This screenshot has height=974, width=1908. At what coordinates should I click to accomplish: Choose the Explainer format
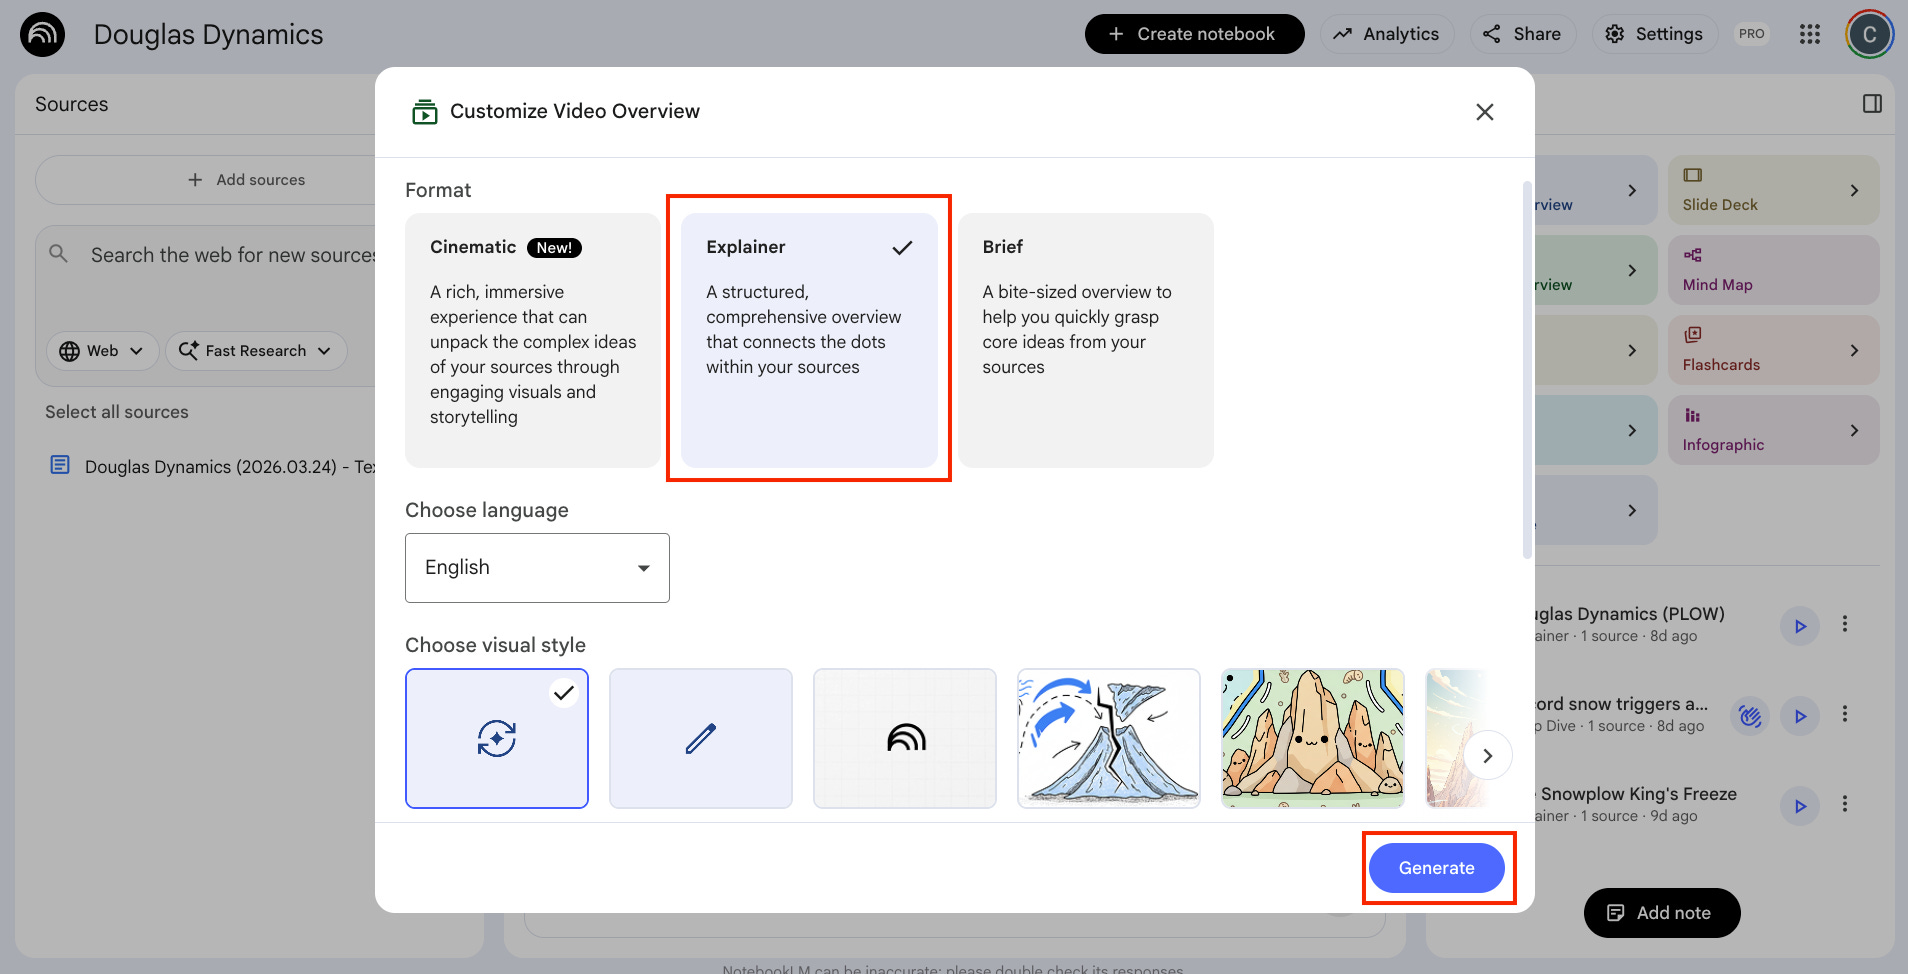click(x=809, y=340)
